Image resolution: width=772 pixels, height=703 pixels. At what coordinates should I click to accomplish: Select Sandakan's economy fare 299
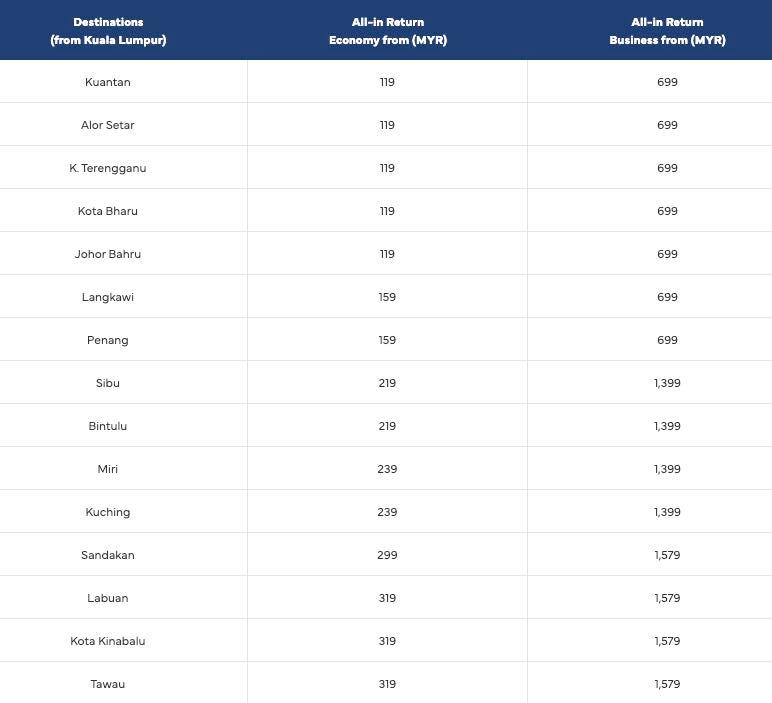tap(388, 555)
